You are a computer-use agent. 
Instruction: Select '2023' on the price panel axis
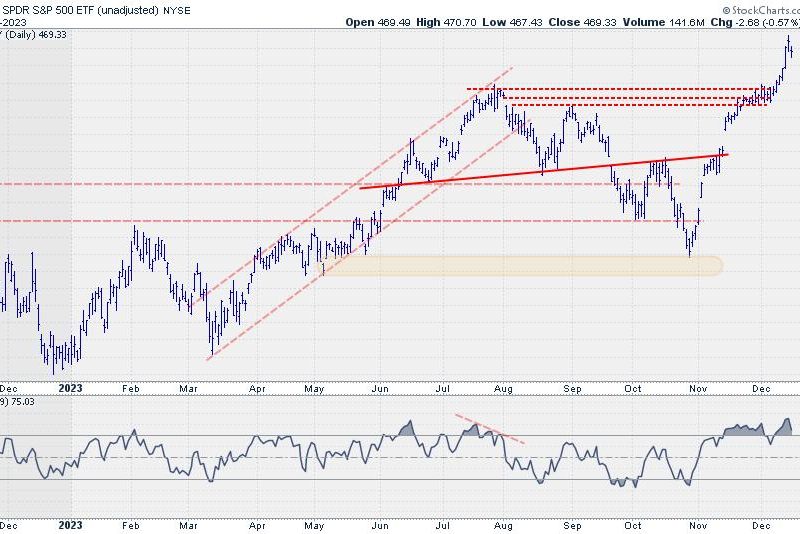pos(70,388)
